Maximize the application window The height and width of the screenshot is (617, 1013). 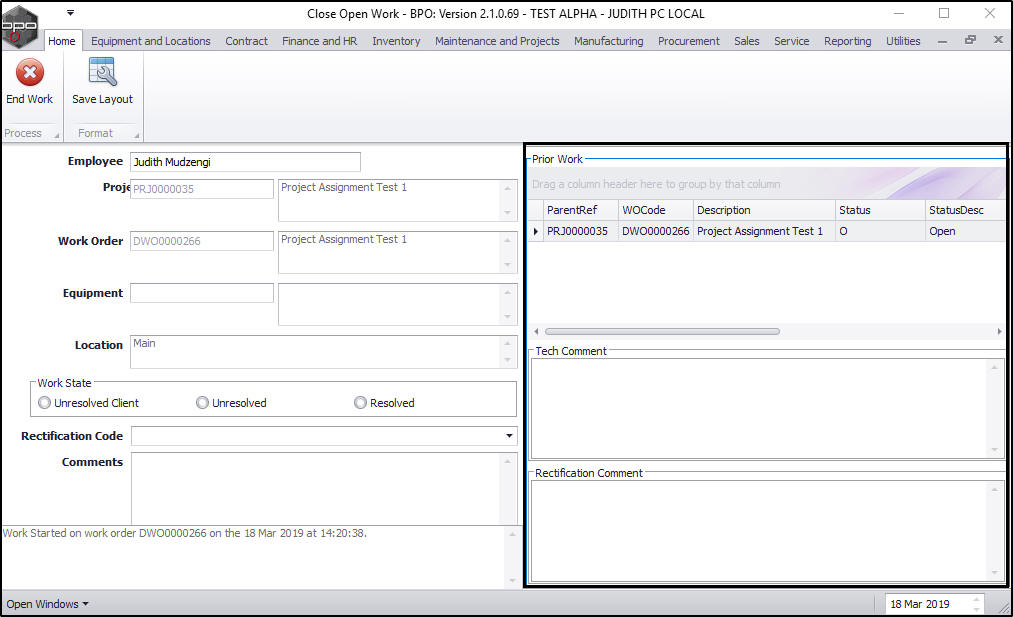coord(944,13)
